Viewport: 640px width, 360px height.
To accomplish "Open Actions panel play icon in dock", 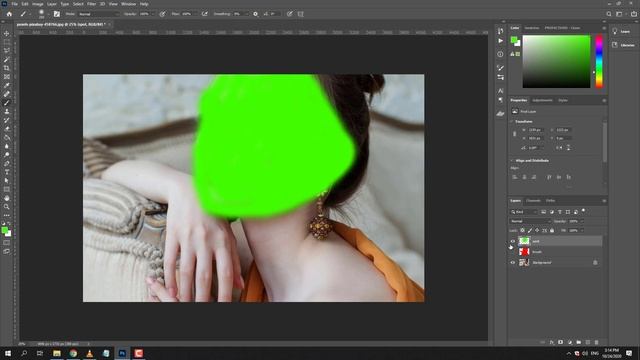I will [x=500, y=41].
